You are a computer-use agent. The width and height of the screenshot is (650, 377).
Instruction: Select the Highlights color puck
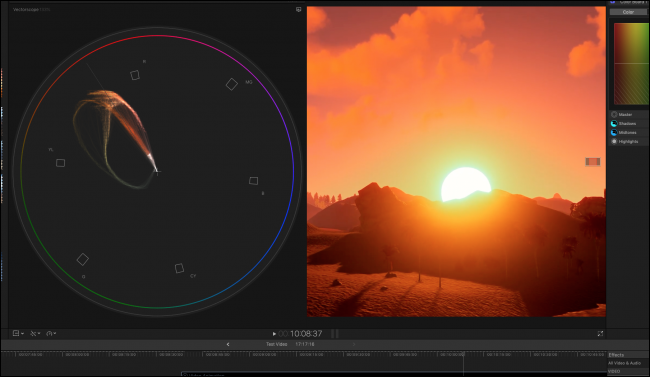pyautogui.click(x=614, y=141)
